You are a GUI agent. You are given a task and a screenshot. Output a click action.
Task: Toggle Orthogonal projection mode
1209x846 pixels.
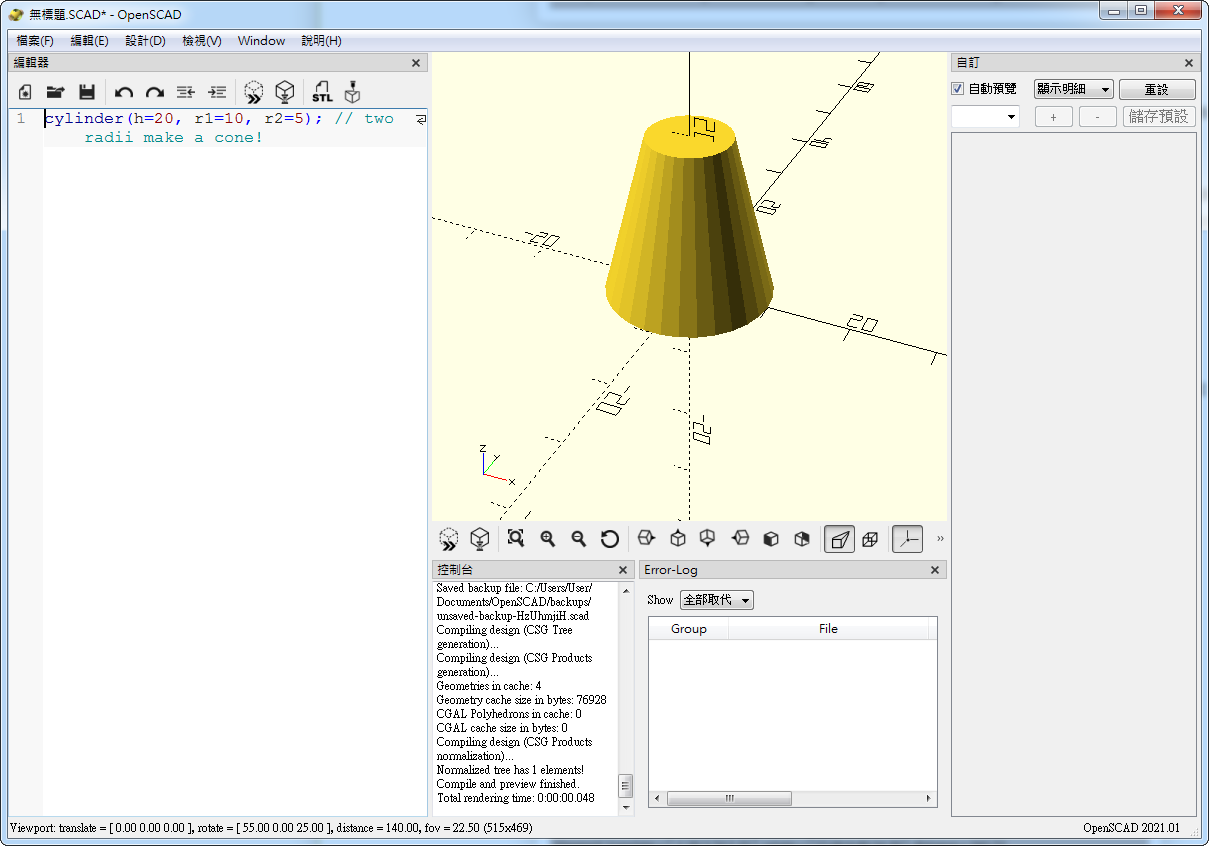pos(870,539)
